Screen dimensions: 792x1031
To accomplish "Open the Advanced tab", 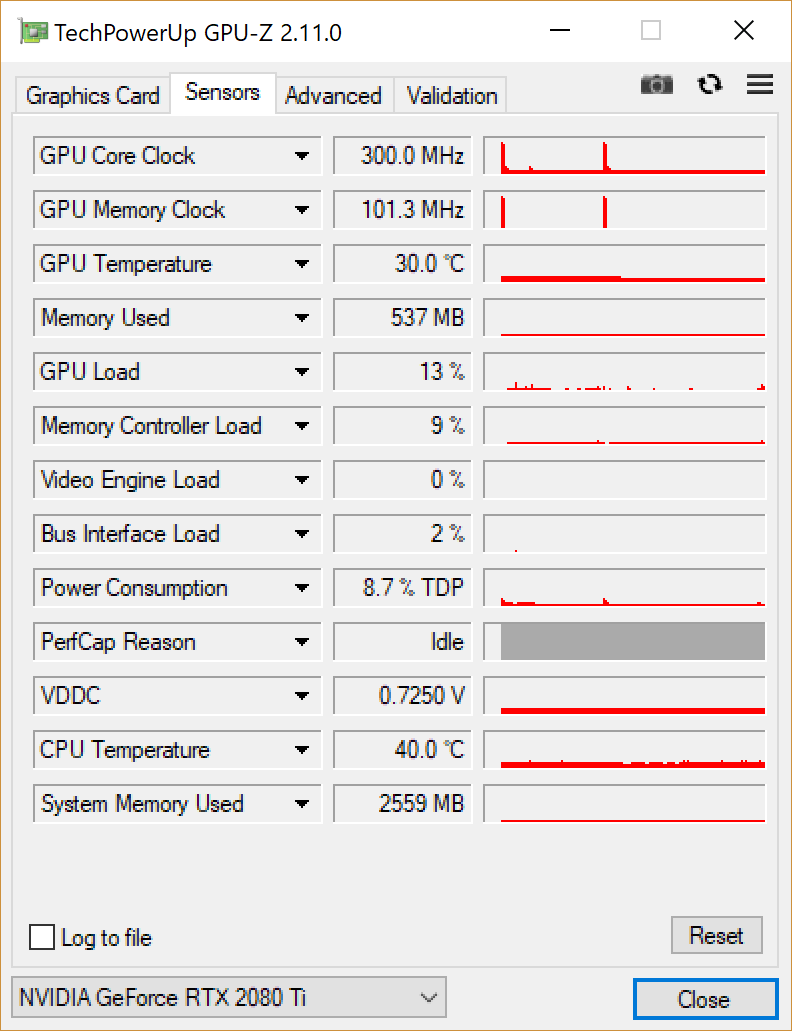I will point(333,96).
